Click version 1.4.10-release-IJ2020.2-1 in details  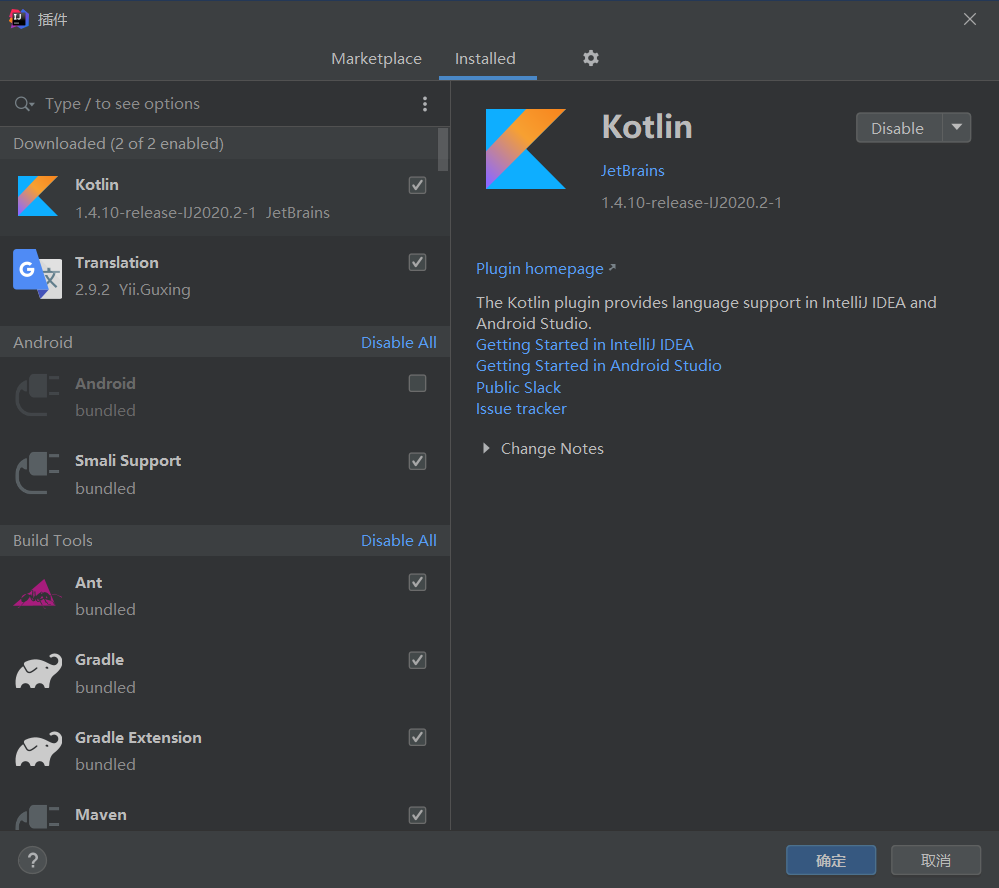tap(691, 203)
